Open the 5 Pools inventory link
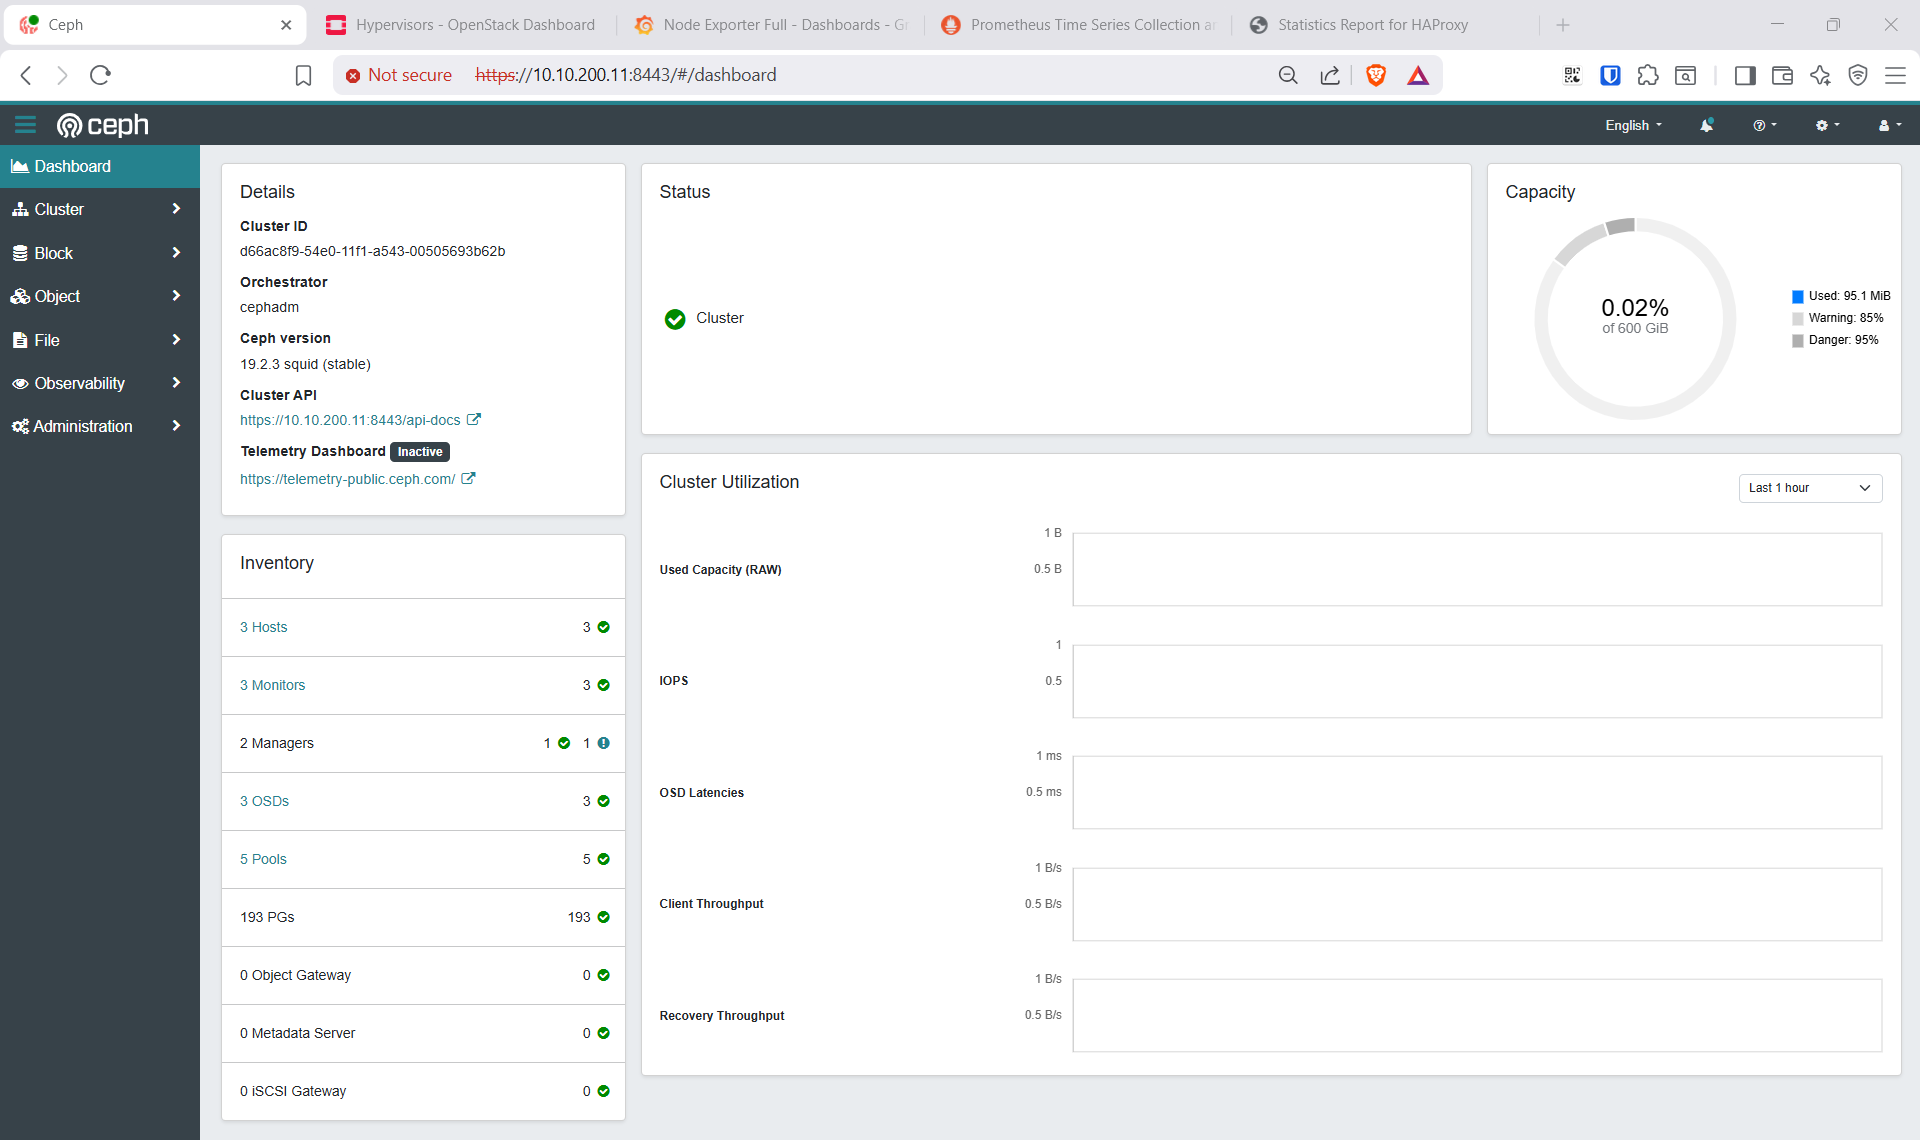 click(264, 859)
